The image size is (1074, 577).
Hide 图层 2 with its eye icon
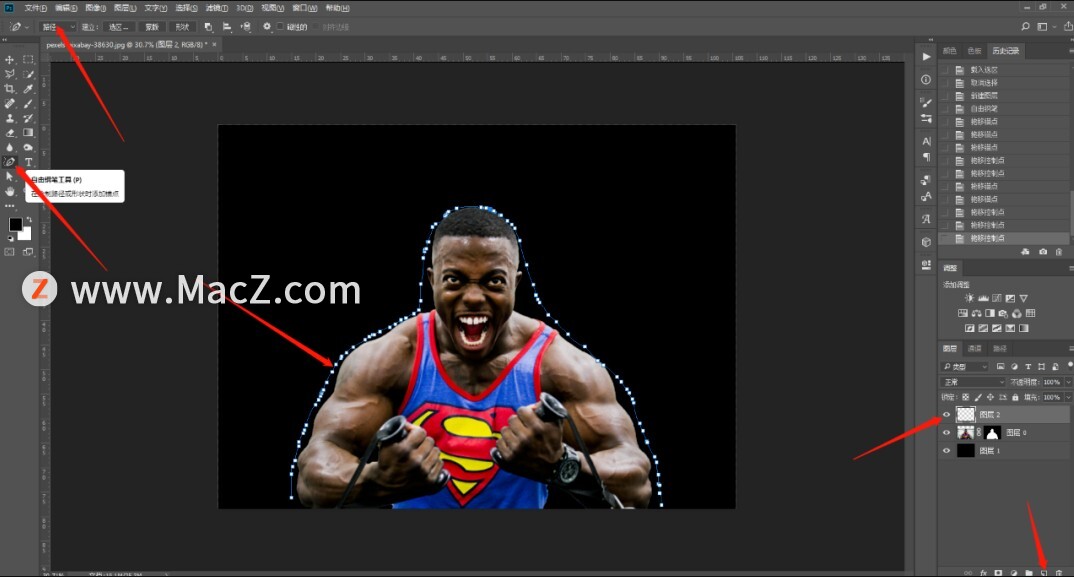(947, 415)
